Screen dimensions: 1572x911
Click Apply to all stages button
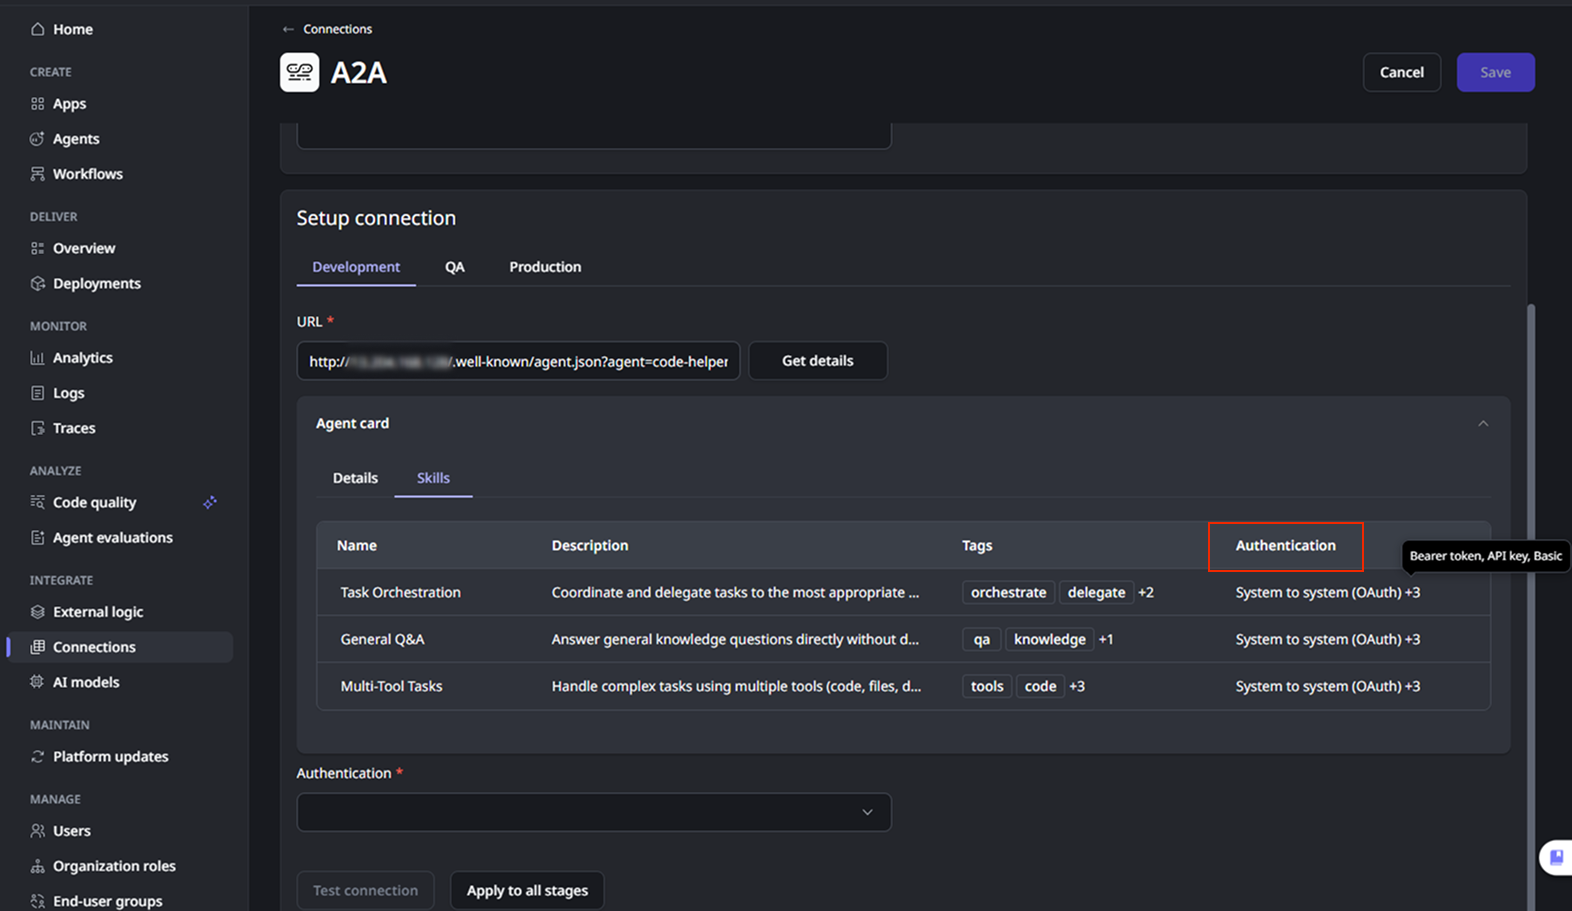(x=527, y=890)
